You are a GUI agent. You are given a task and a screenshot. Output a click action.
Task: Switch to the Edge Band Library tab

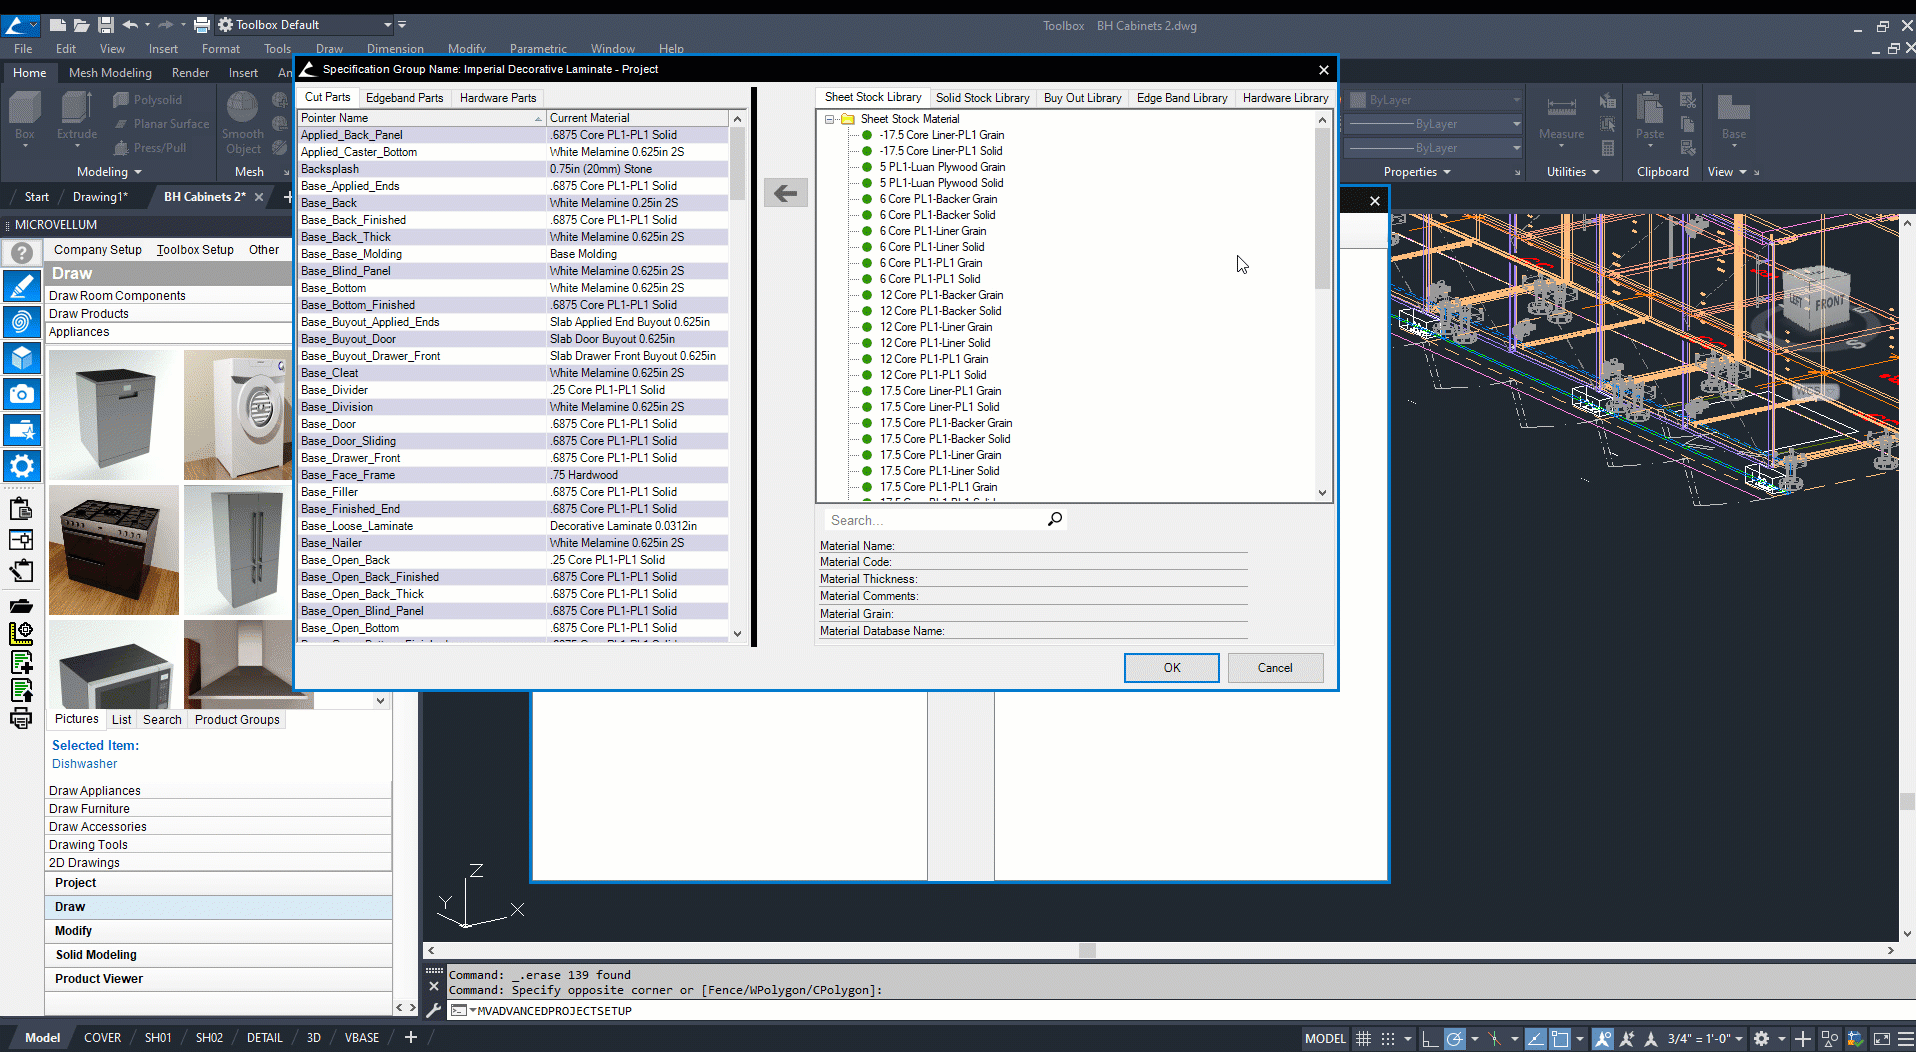click(x=1181, y=98)
